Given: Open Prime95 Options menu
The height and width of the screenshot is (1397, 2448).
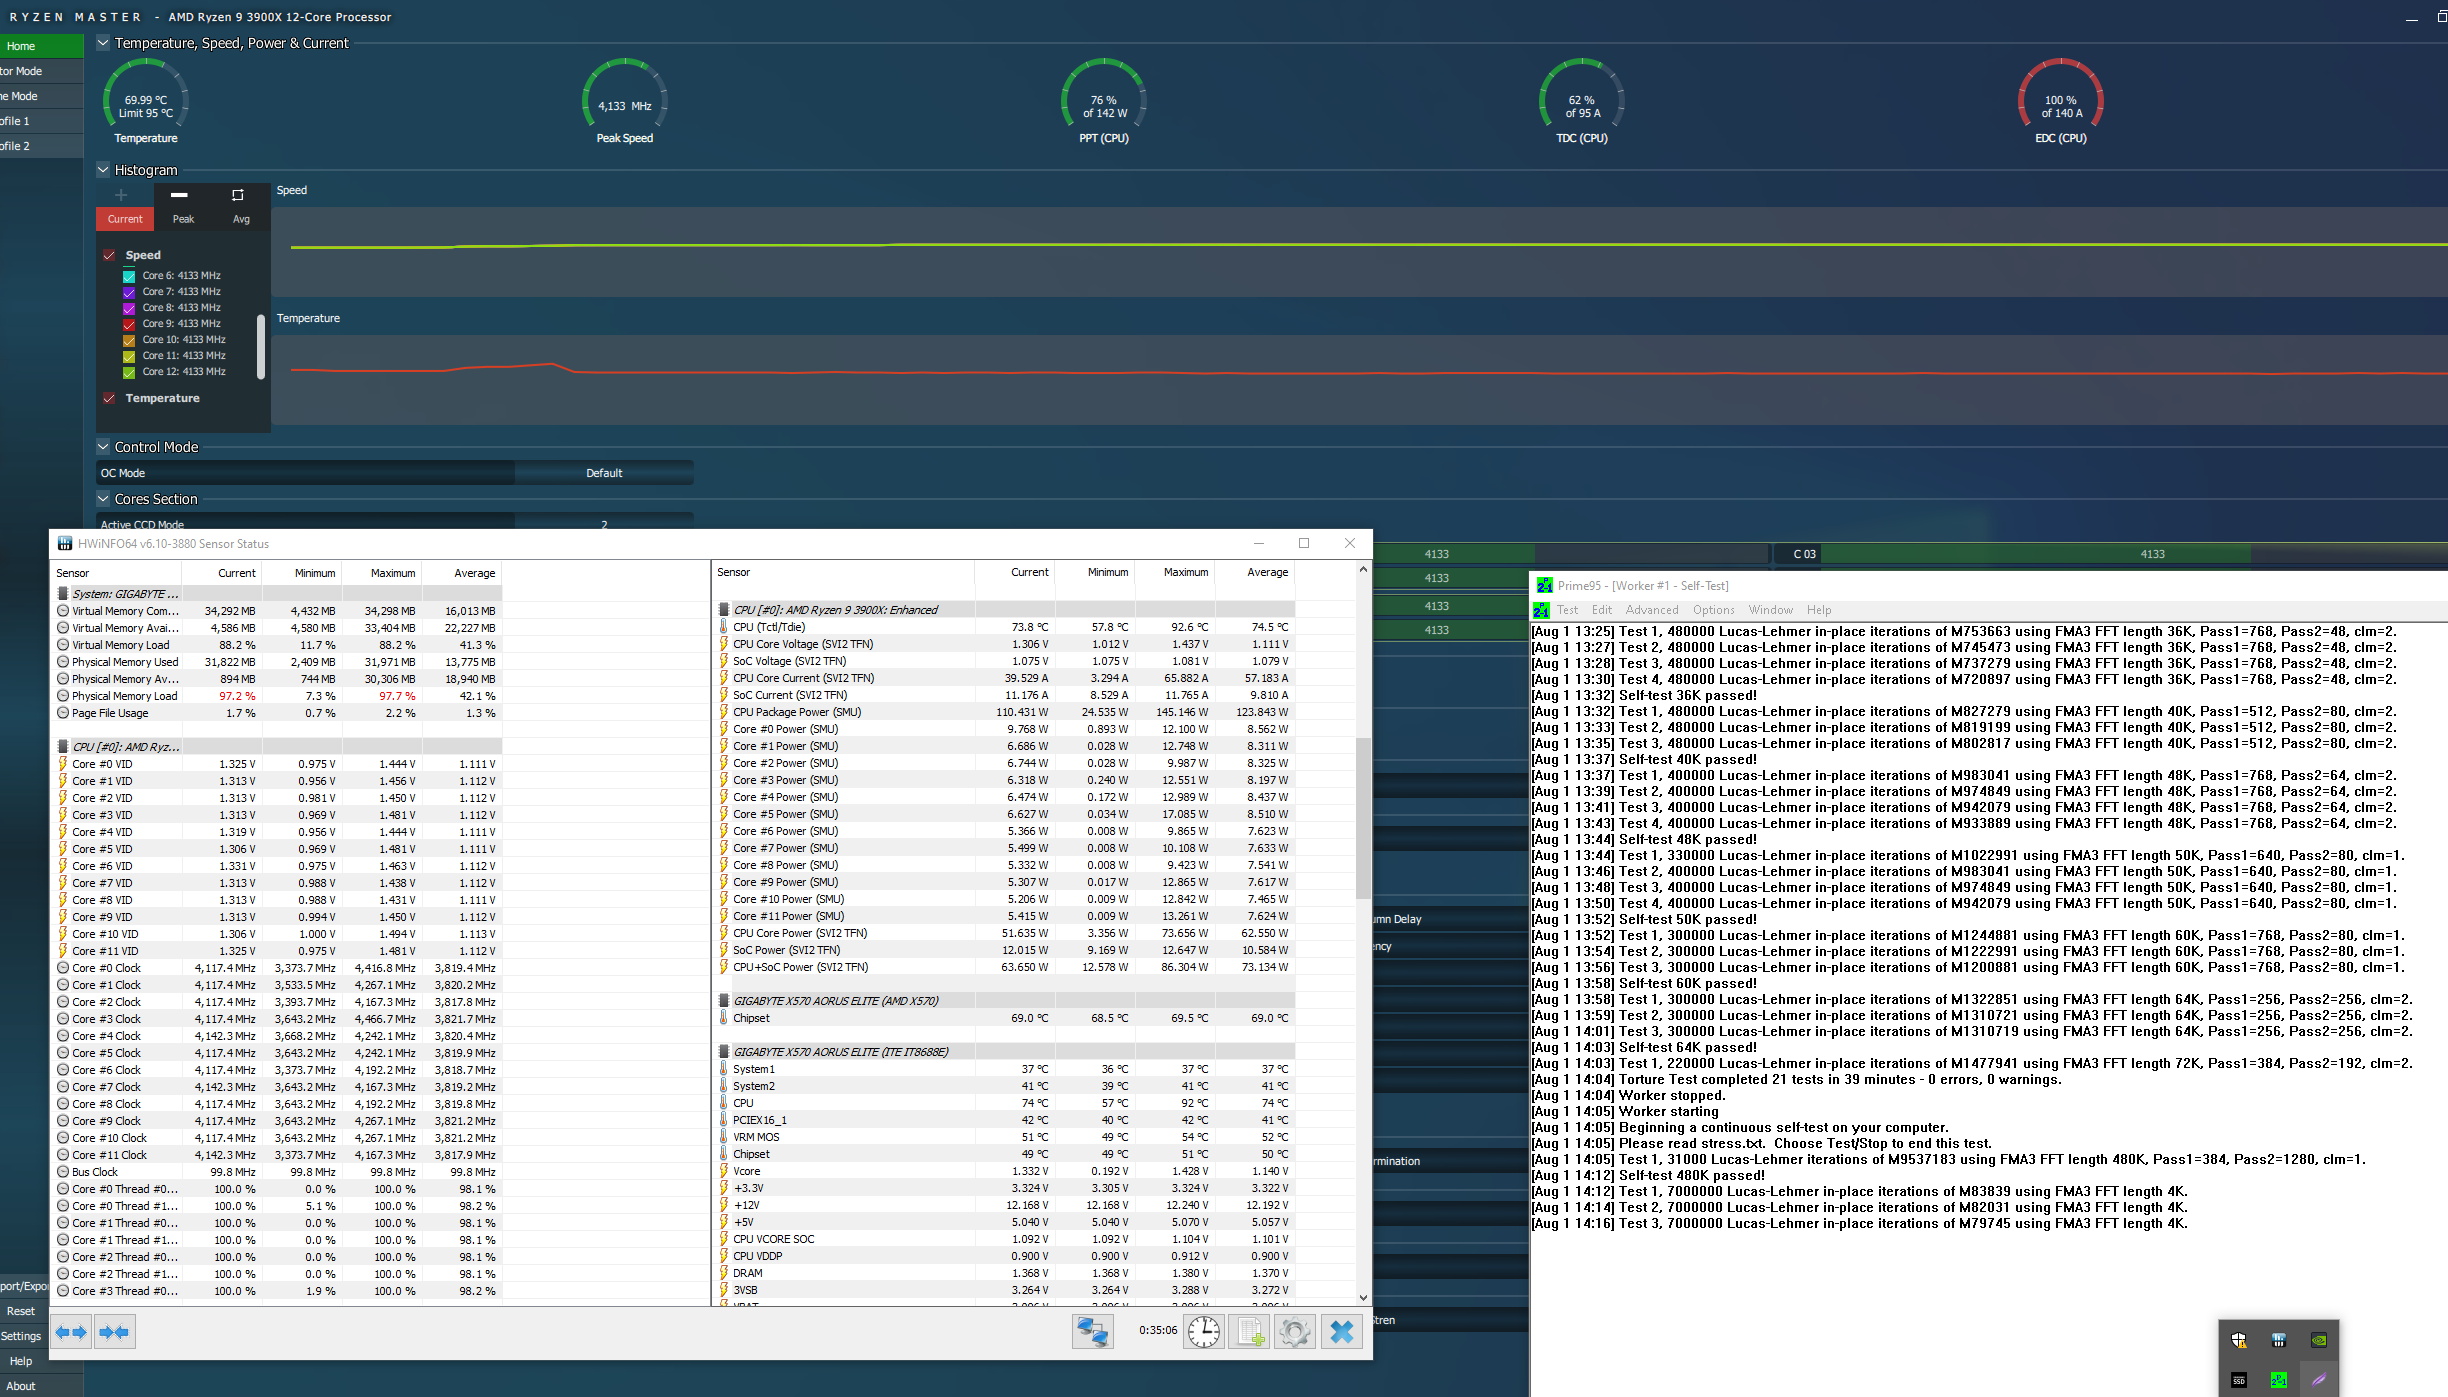Looking at the screenshot, I should tap(1714, 610).
